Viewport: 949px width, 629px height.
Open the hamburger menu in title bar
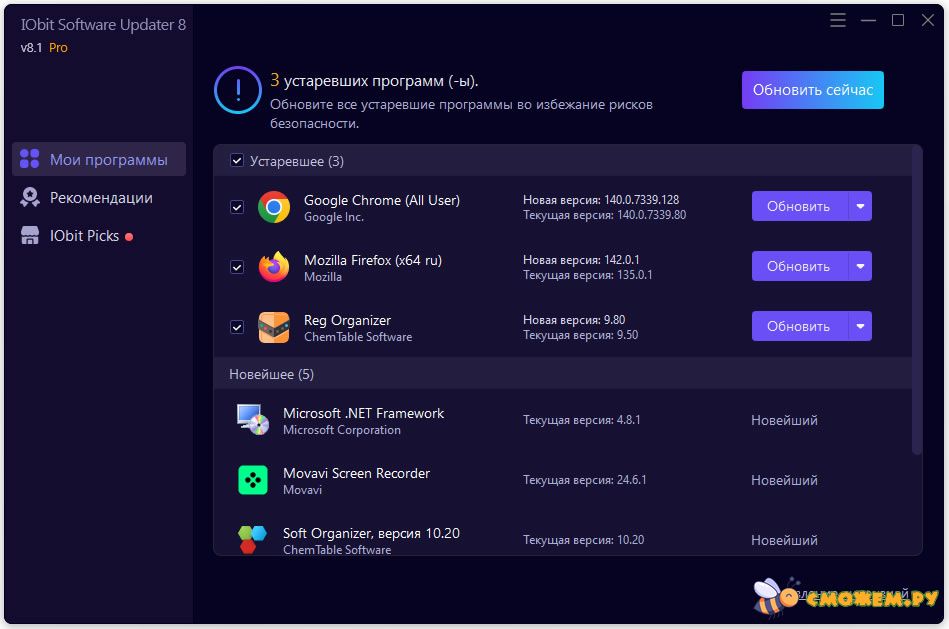[838, 20]
